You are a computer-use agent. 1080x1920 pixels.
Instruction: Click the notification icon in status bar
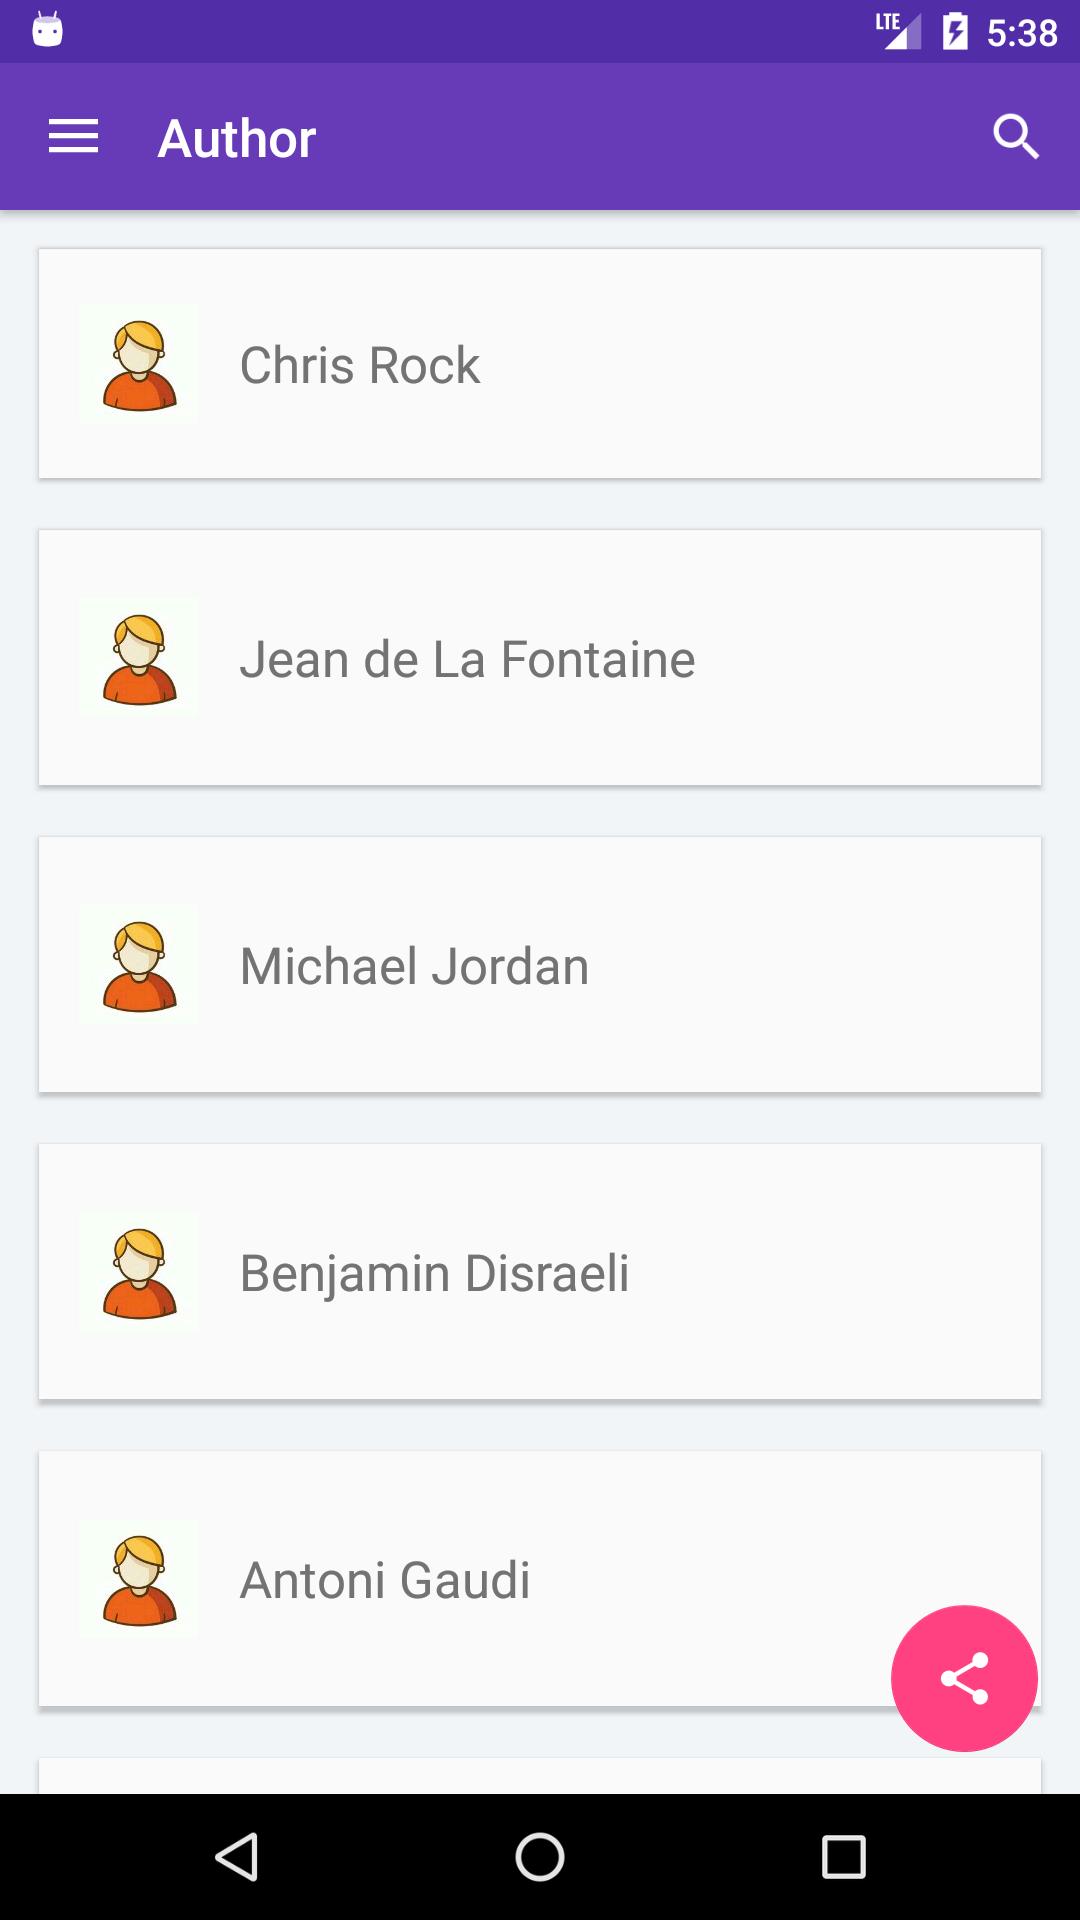click(x=47, y=30)
